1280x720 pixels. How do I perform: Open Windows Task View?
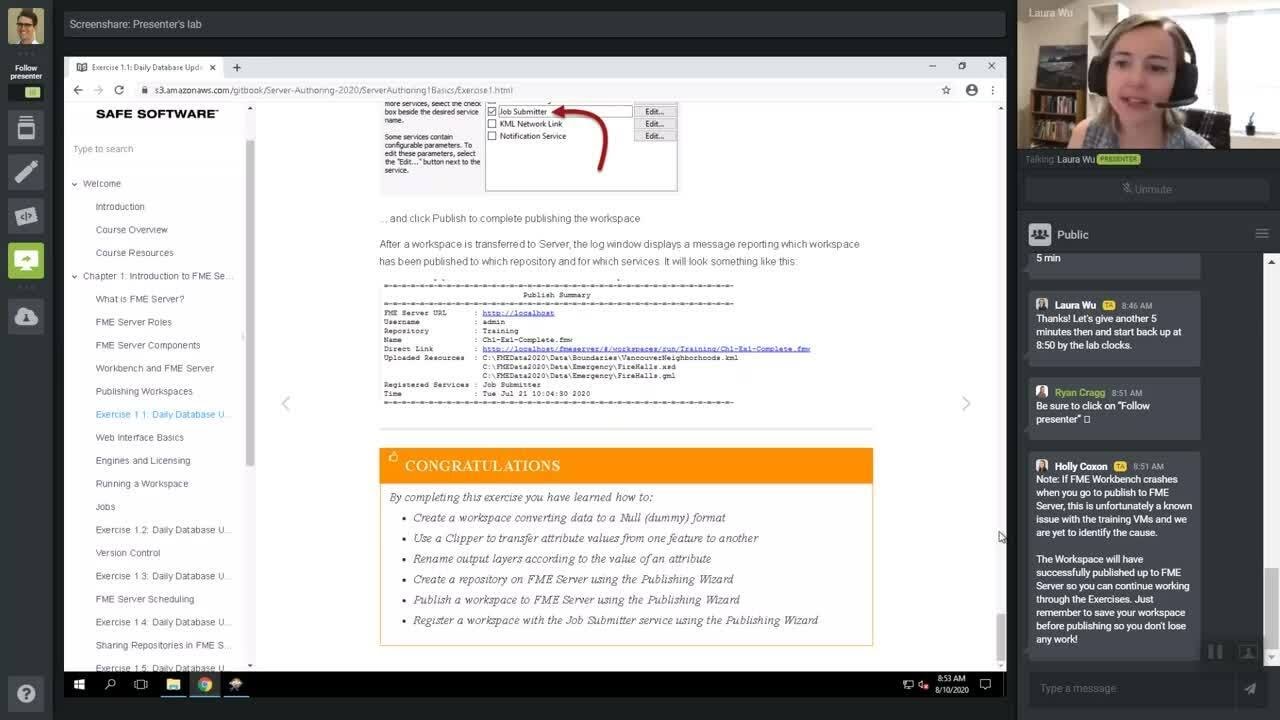click(x=141, y=685)
